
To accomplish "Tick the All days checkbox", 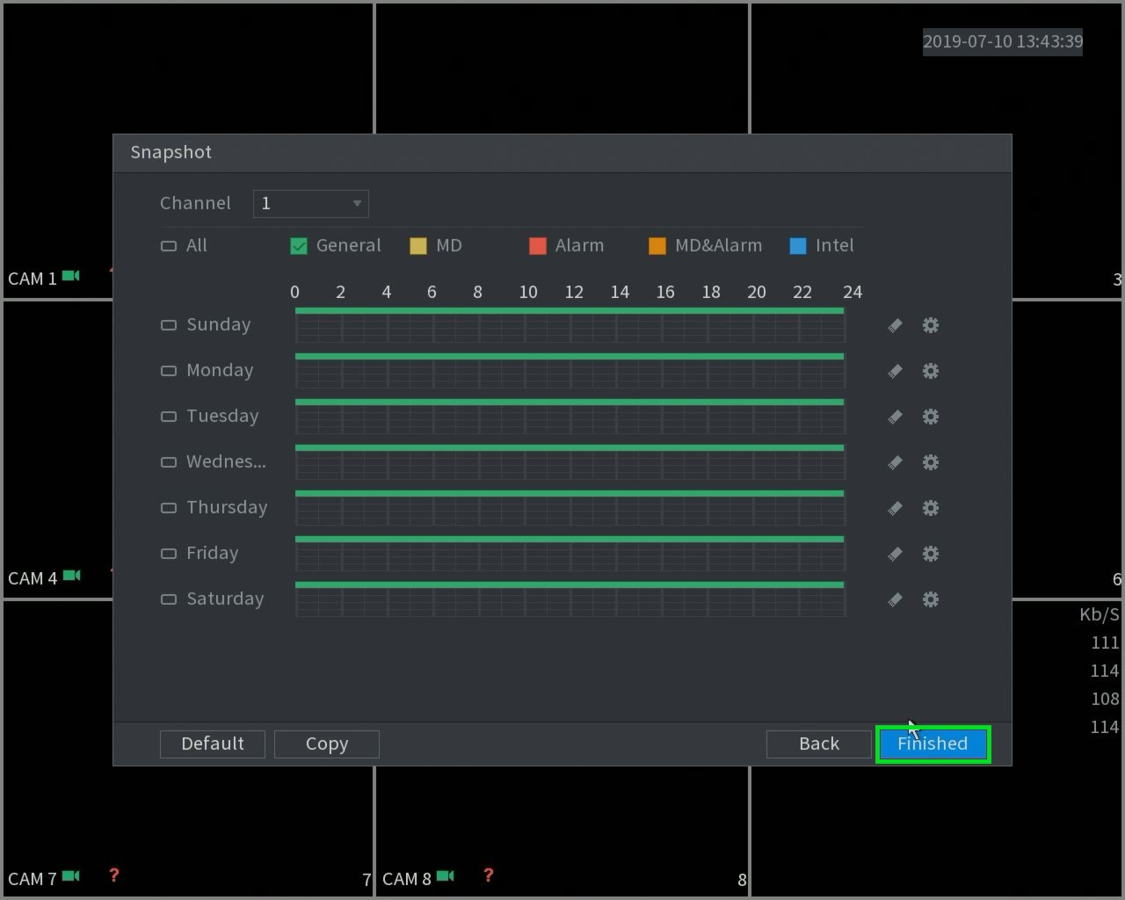I will pos(169,246).
